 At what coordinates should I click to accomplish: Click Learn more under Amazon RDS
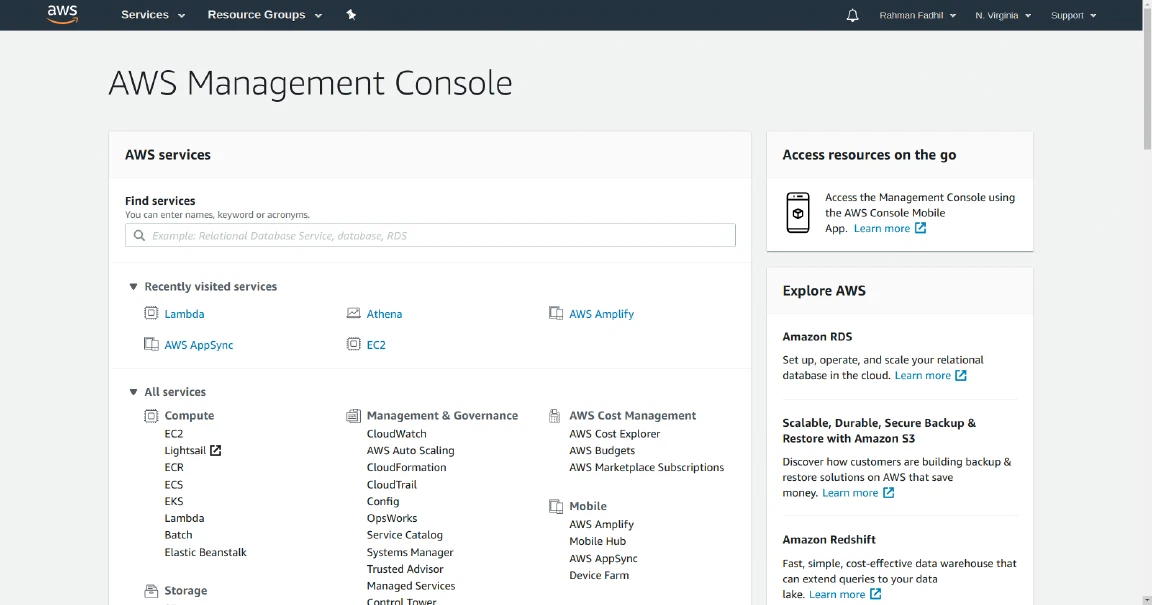click(x=923, y=376)
